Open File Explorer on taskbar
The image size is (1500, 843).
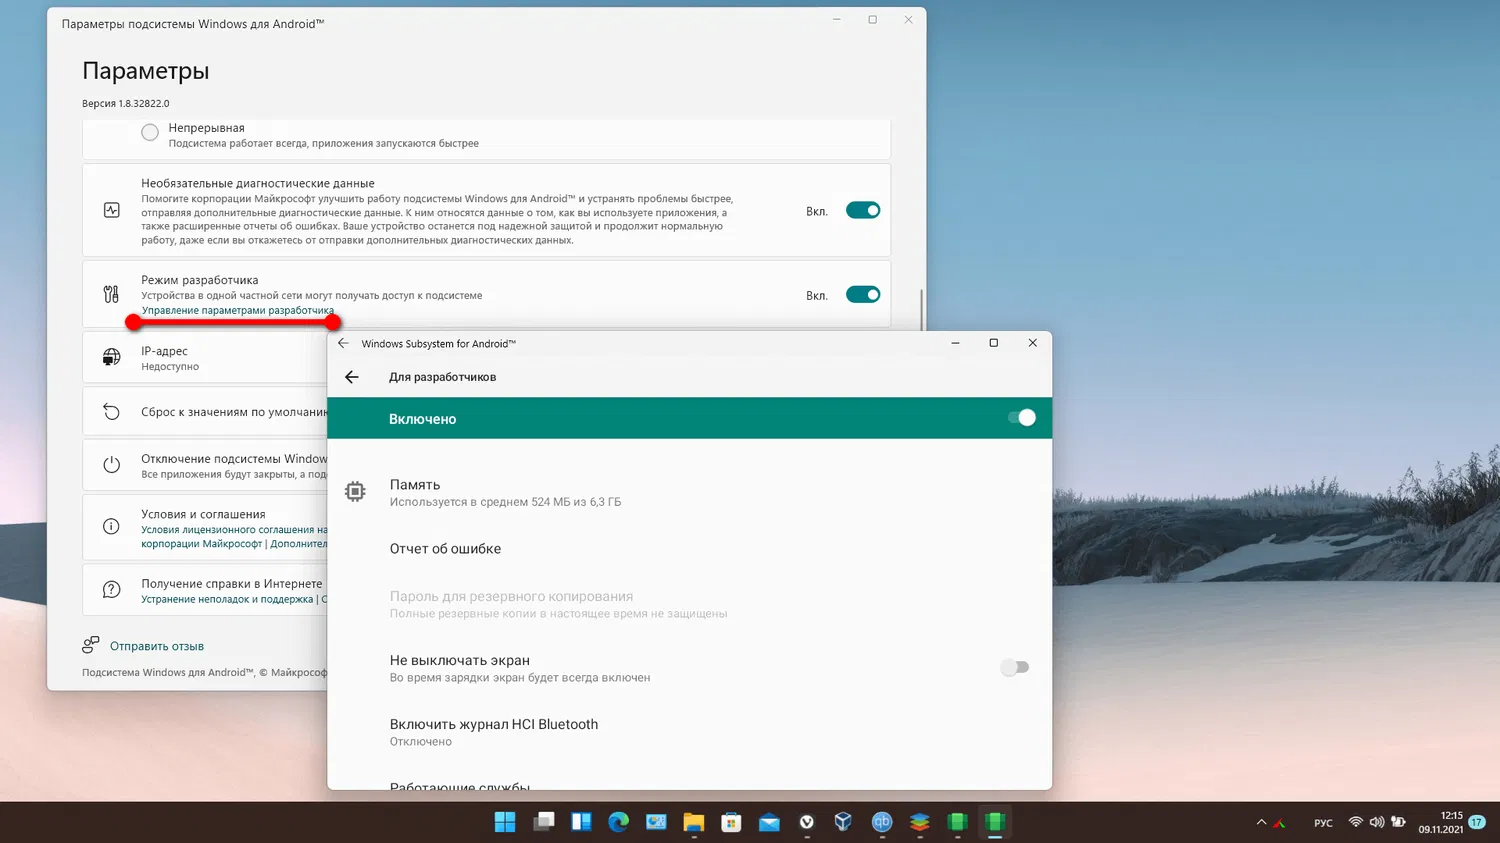694,822
